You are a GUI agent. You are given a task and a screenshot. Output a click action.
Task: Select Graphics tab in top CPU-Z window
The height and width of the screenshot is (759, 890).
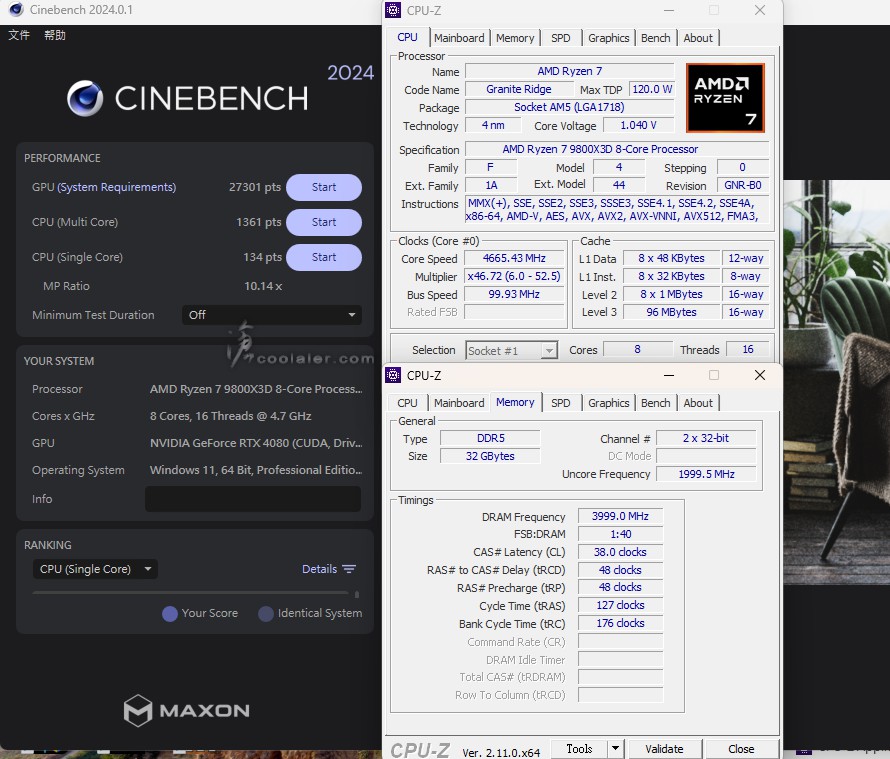tap(608, 38)
